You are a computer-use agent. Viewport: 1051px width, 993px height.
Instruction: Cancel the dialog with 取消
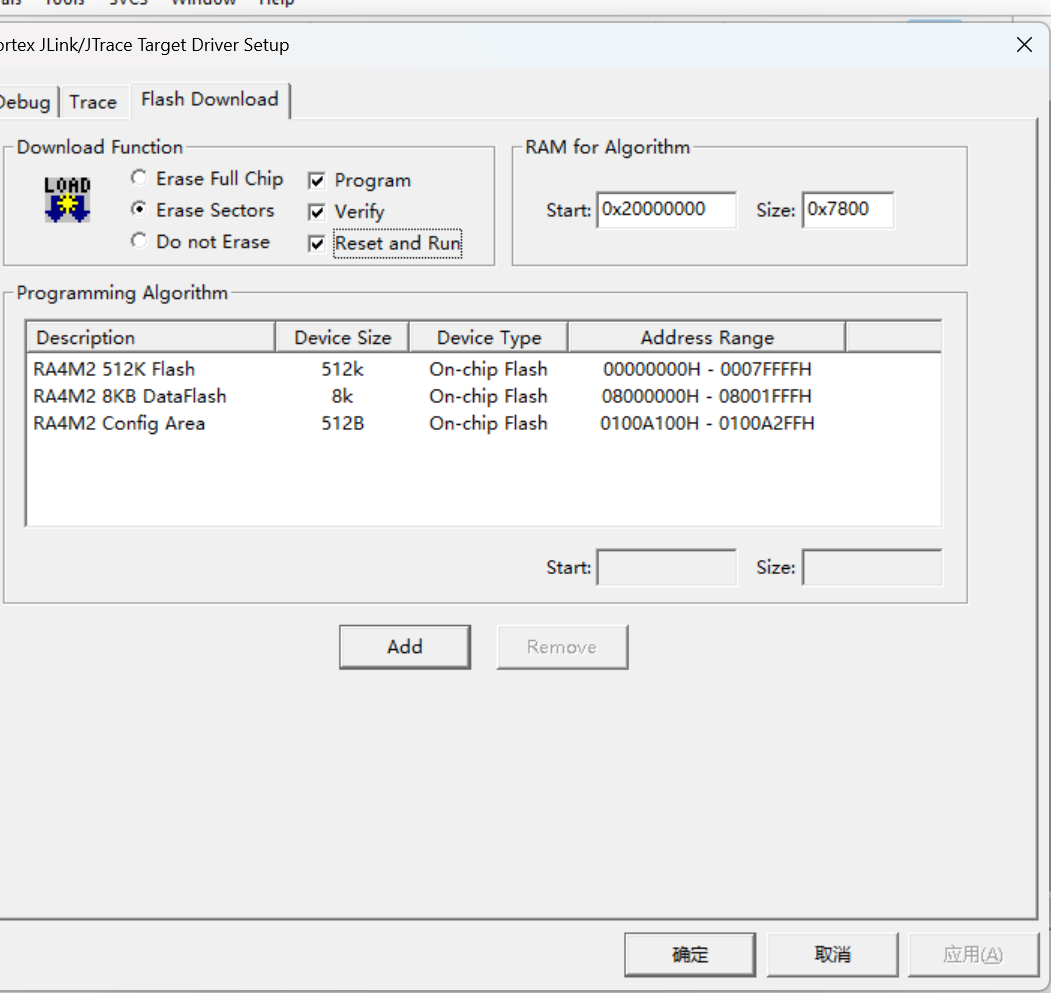click(832, 954)
